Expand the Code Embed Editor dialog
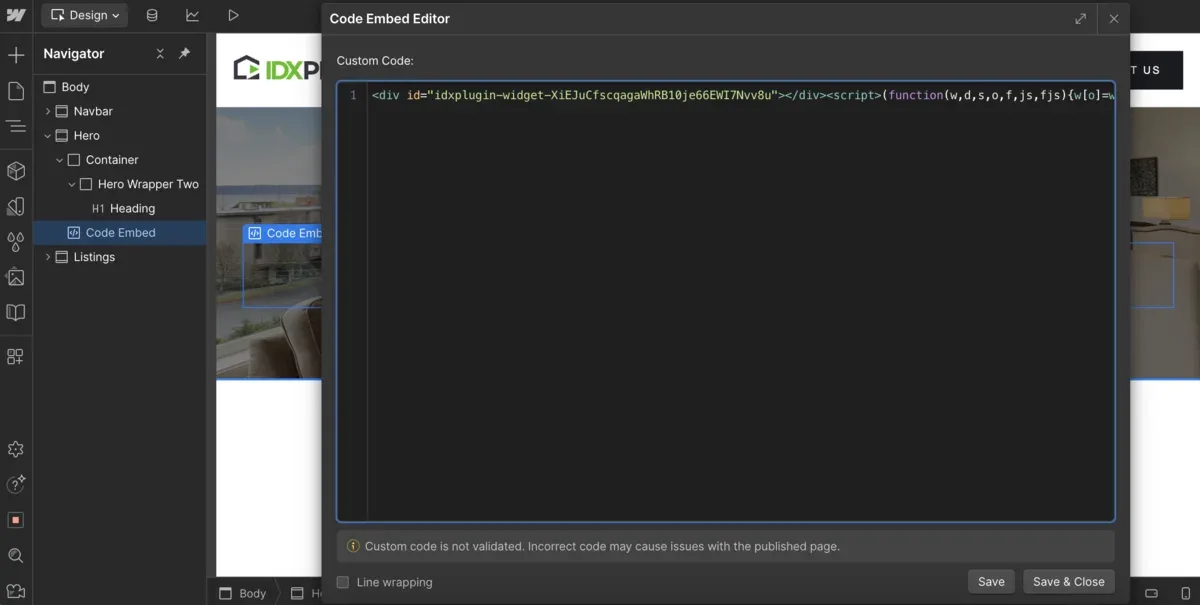1200x605 pixels. coord(1081,18)
